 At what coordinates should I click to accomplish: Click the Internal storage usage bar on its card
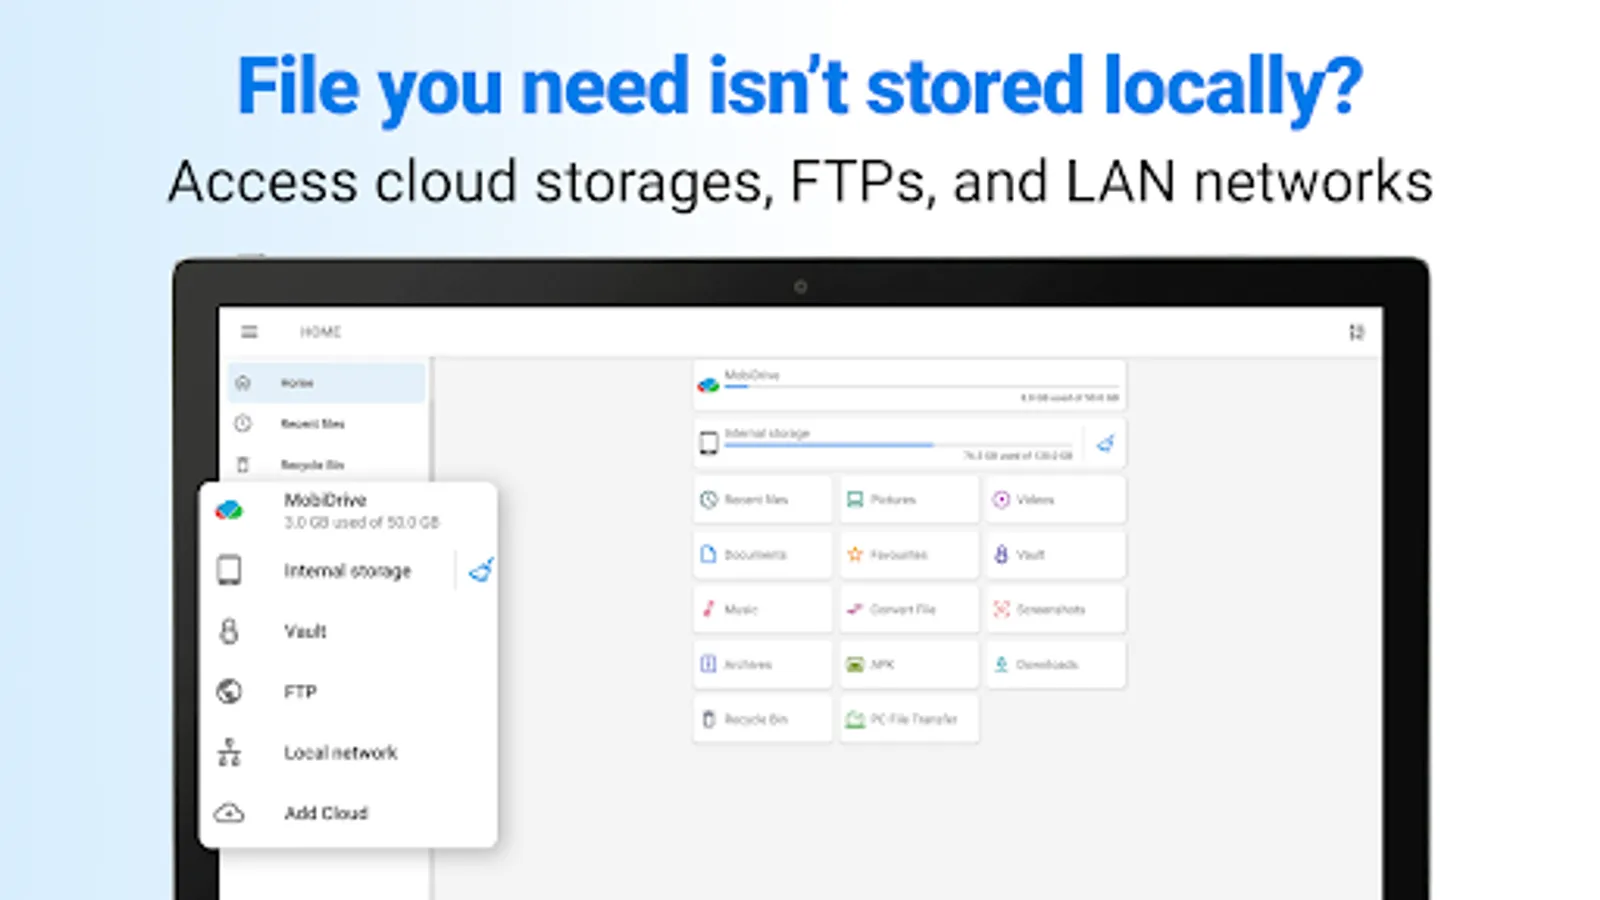[x=898, y=445]
